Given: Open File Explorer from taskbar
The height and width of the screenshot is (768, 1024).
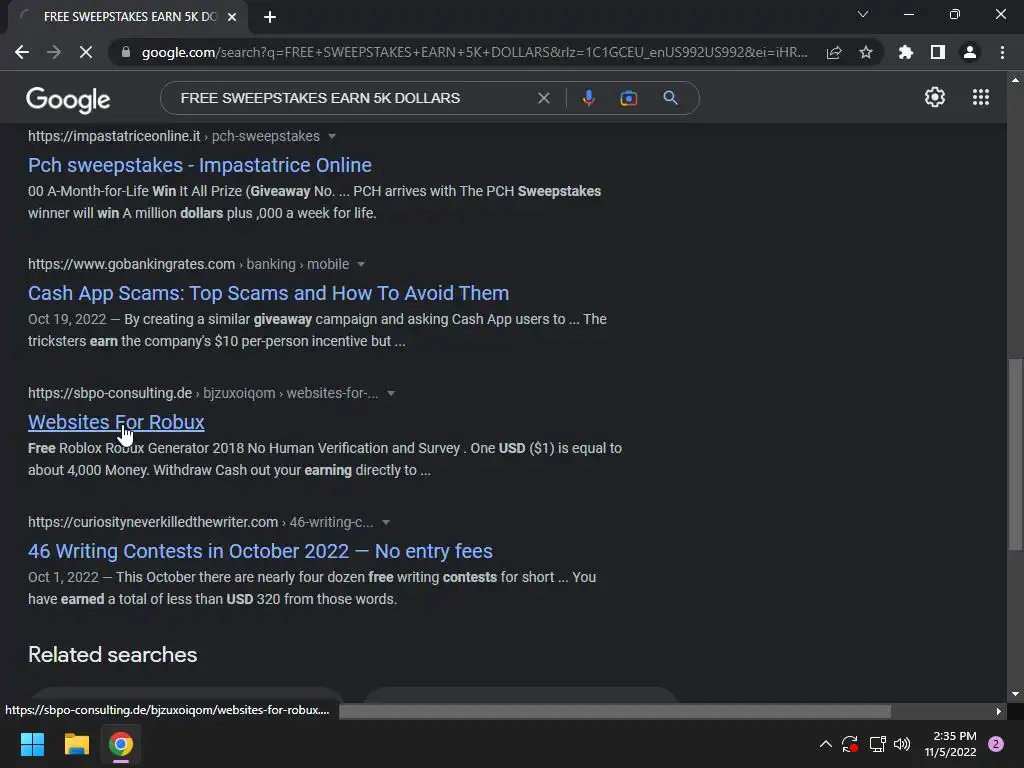Looking at the screenshot, I should tap(76, 744).
